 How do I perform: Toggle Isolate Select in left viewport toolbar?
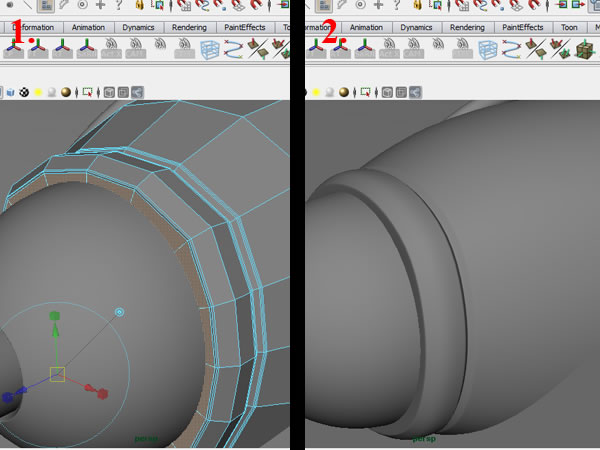(88, 92)
